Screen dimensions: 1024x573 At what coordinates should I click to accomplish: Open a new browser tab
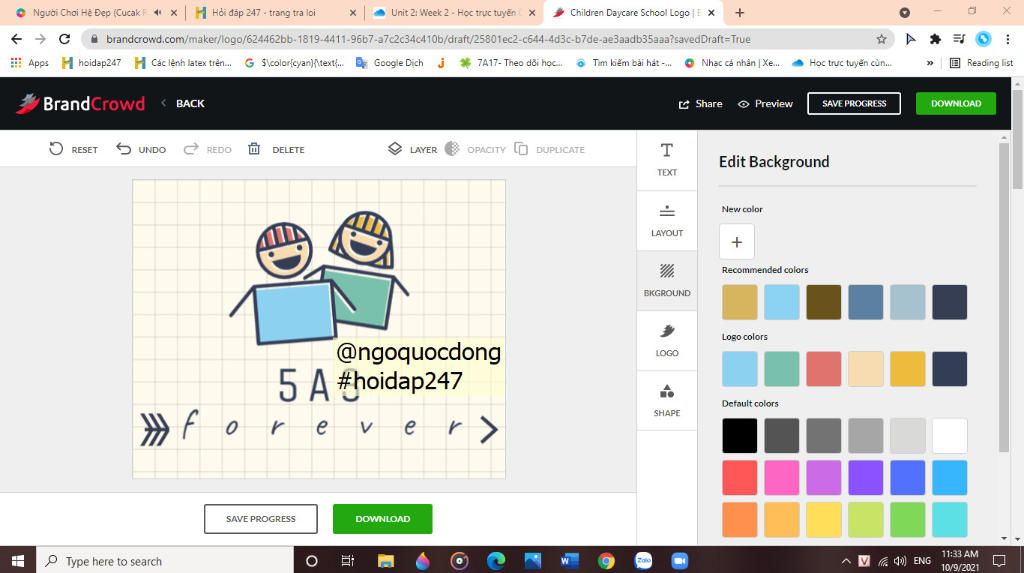coord(739,12)
